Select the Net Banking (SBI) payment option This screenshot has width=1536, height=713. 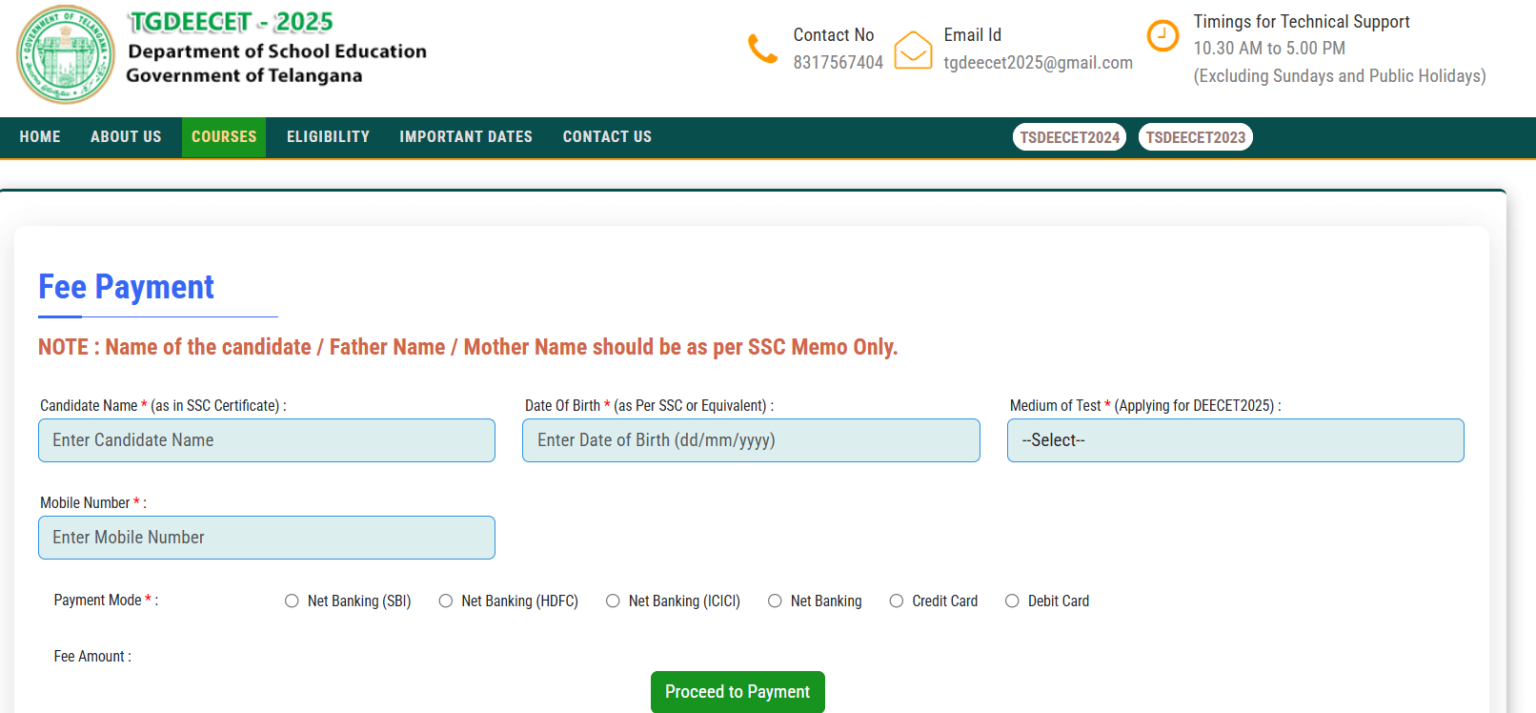[x=291, y=600]
